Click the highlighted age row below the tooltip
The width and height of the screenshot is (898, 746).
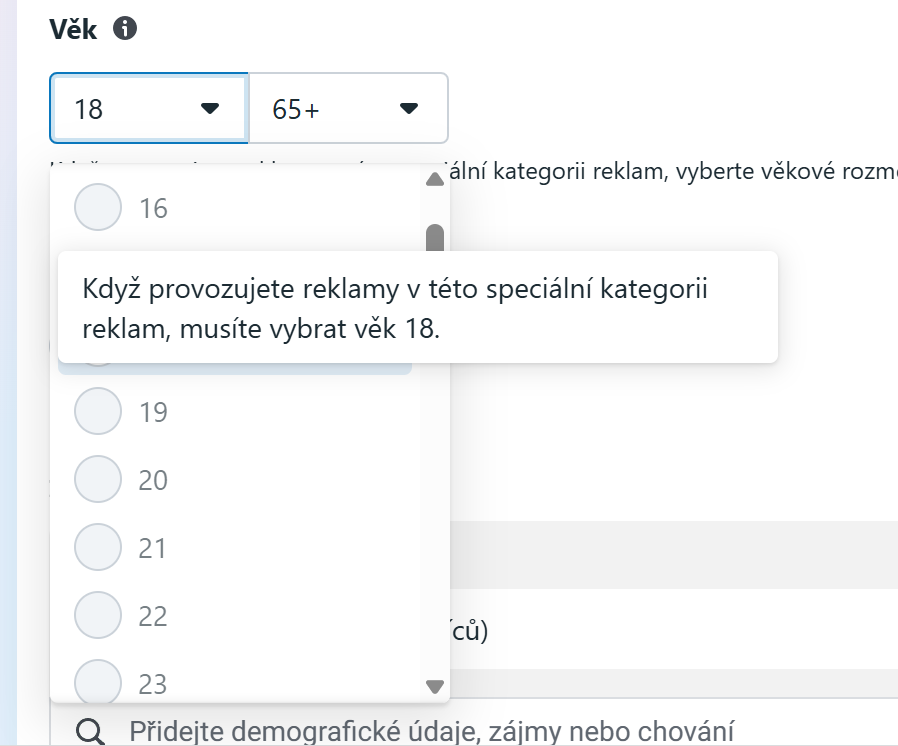click(x=250, y=368)
